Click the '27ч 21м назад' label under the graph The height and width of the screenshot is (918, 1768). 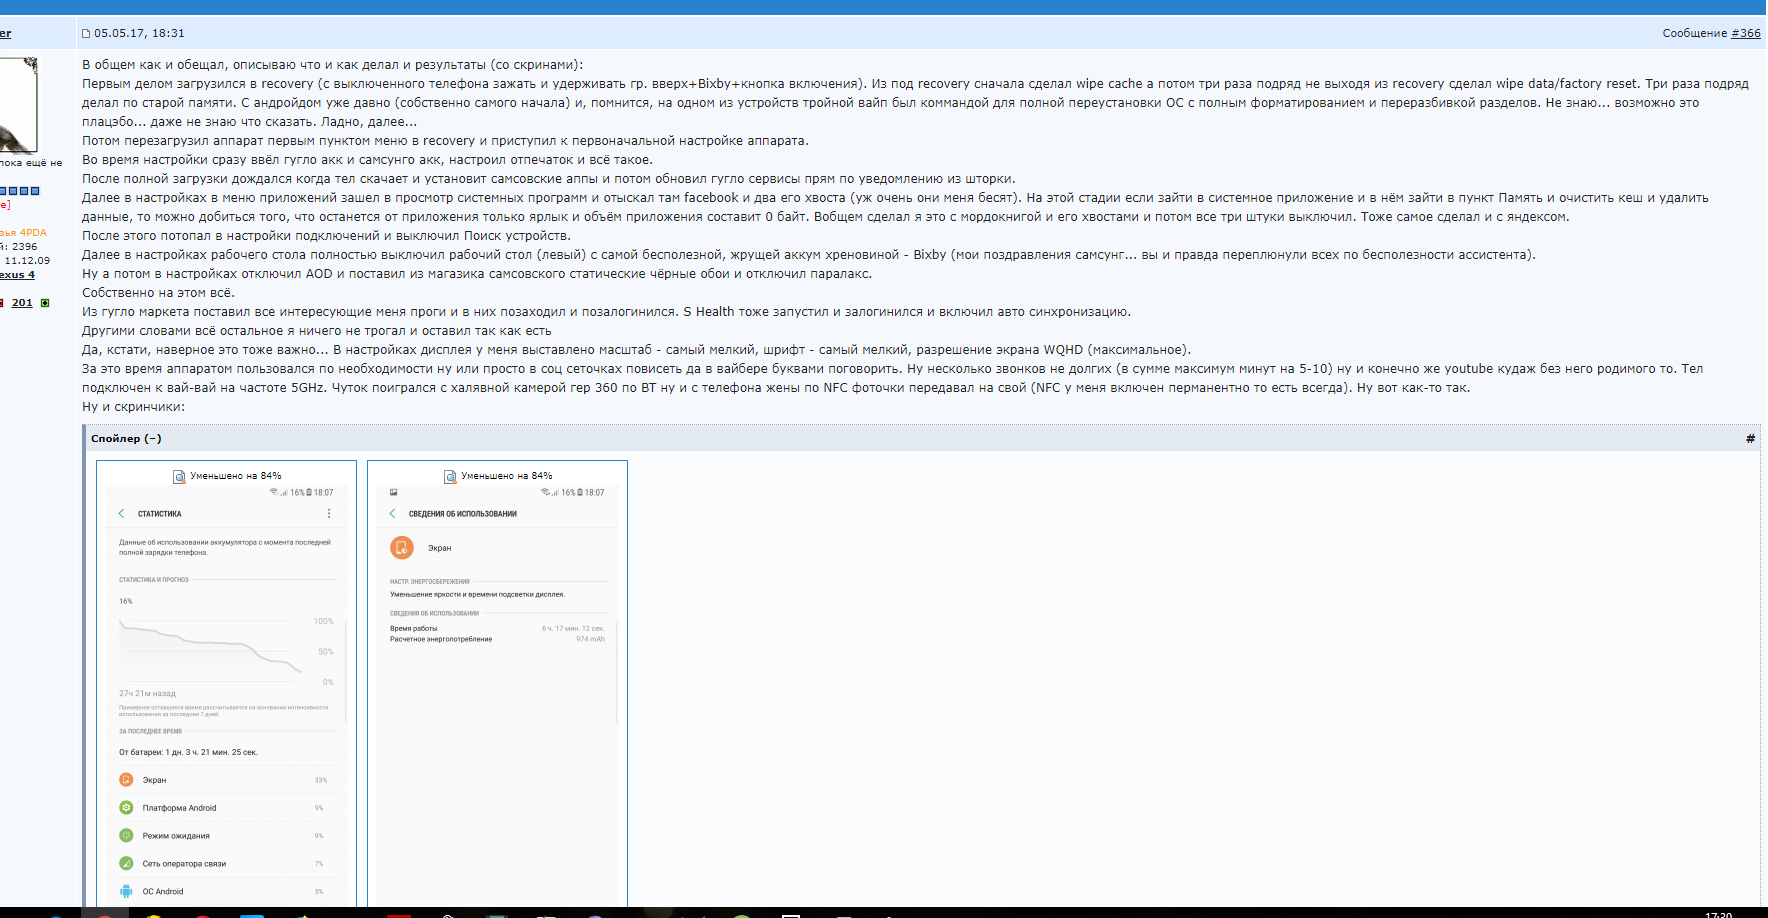[x=147, y=693]
